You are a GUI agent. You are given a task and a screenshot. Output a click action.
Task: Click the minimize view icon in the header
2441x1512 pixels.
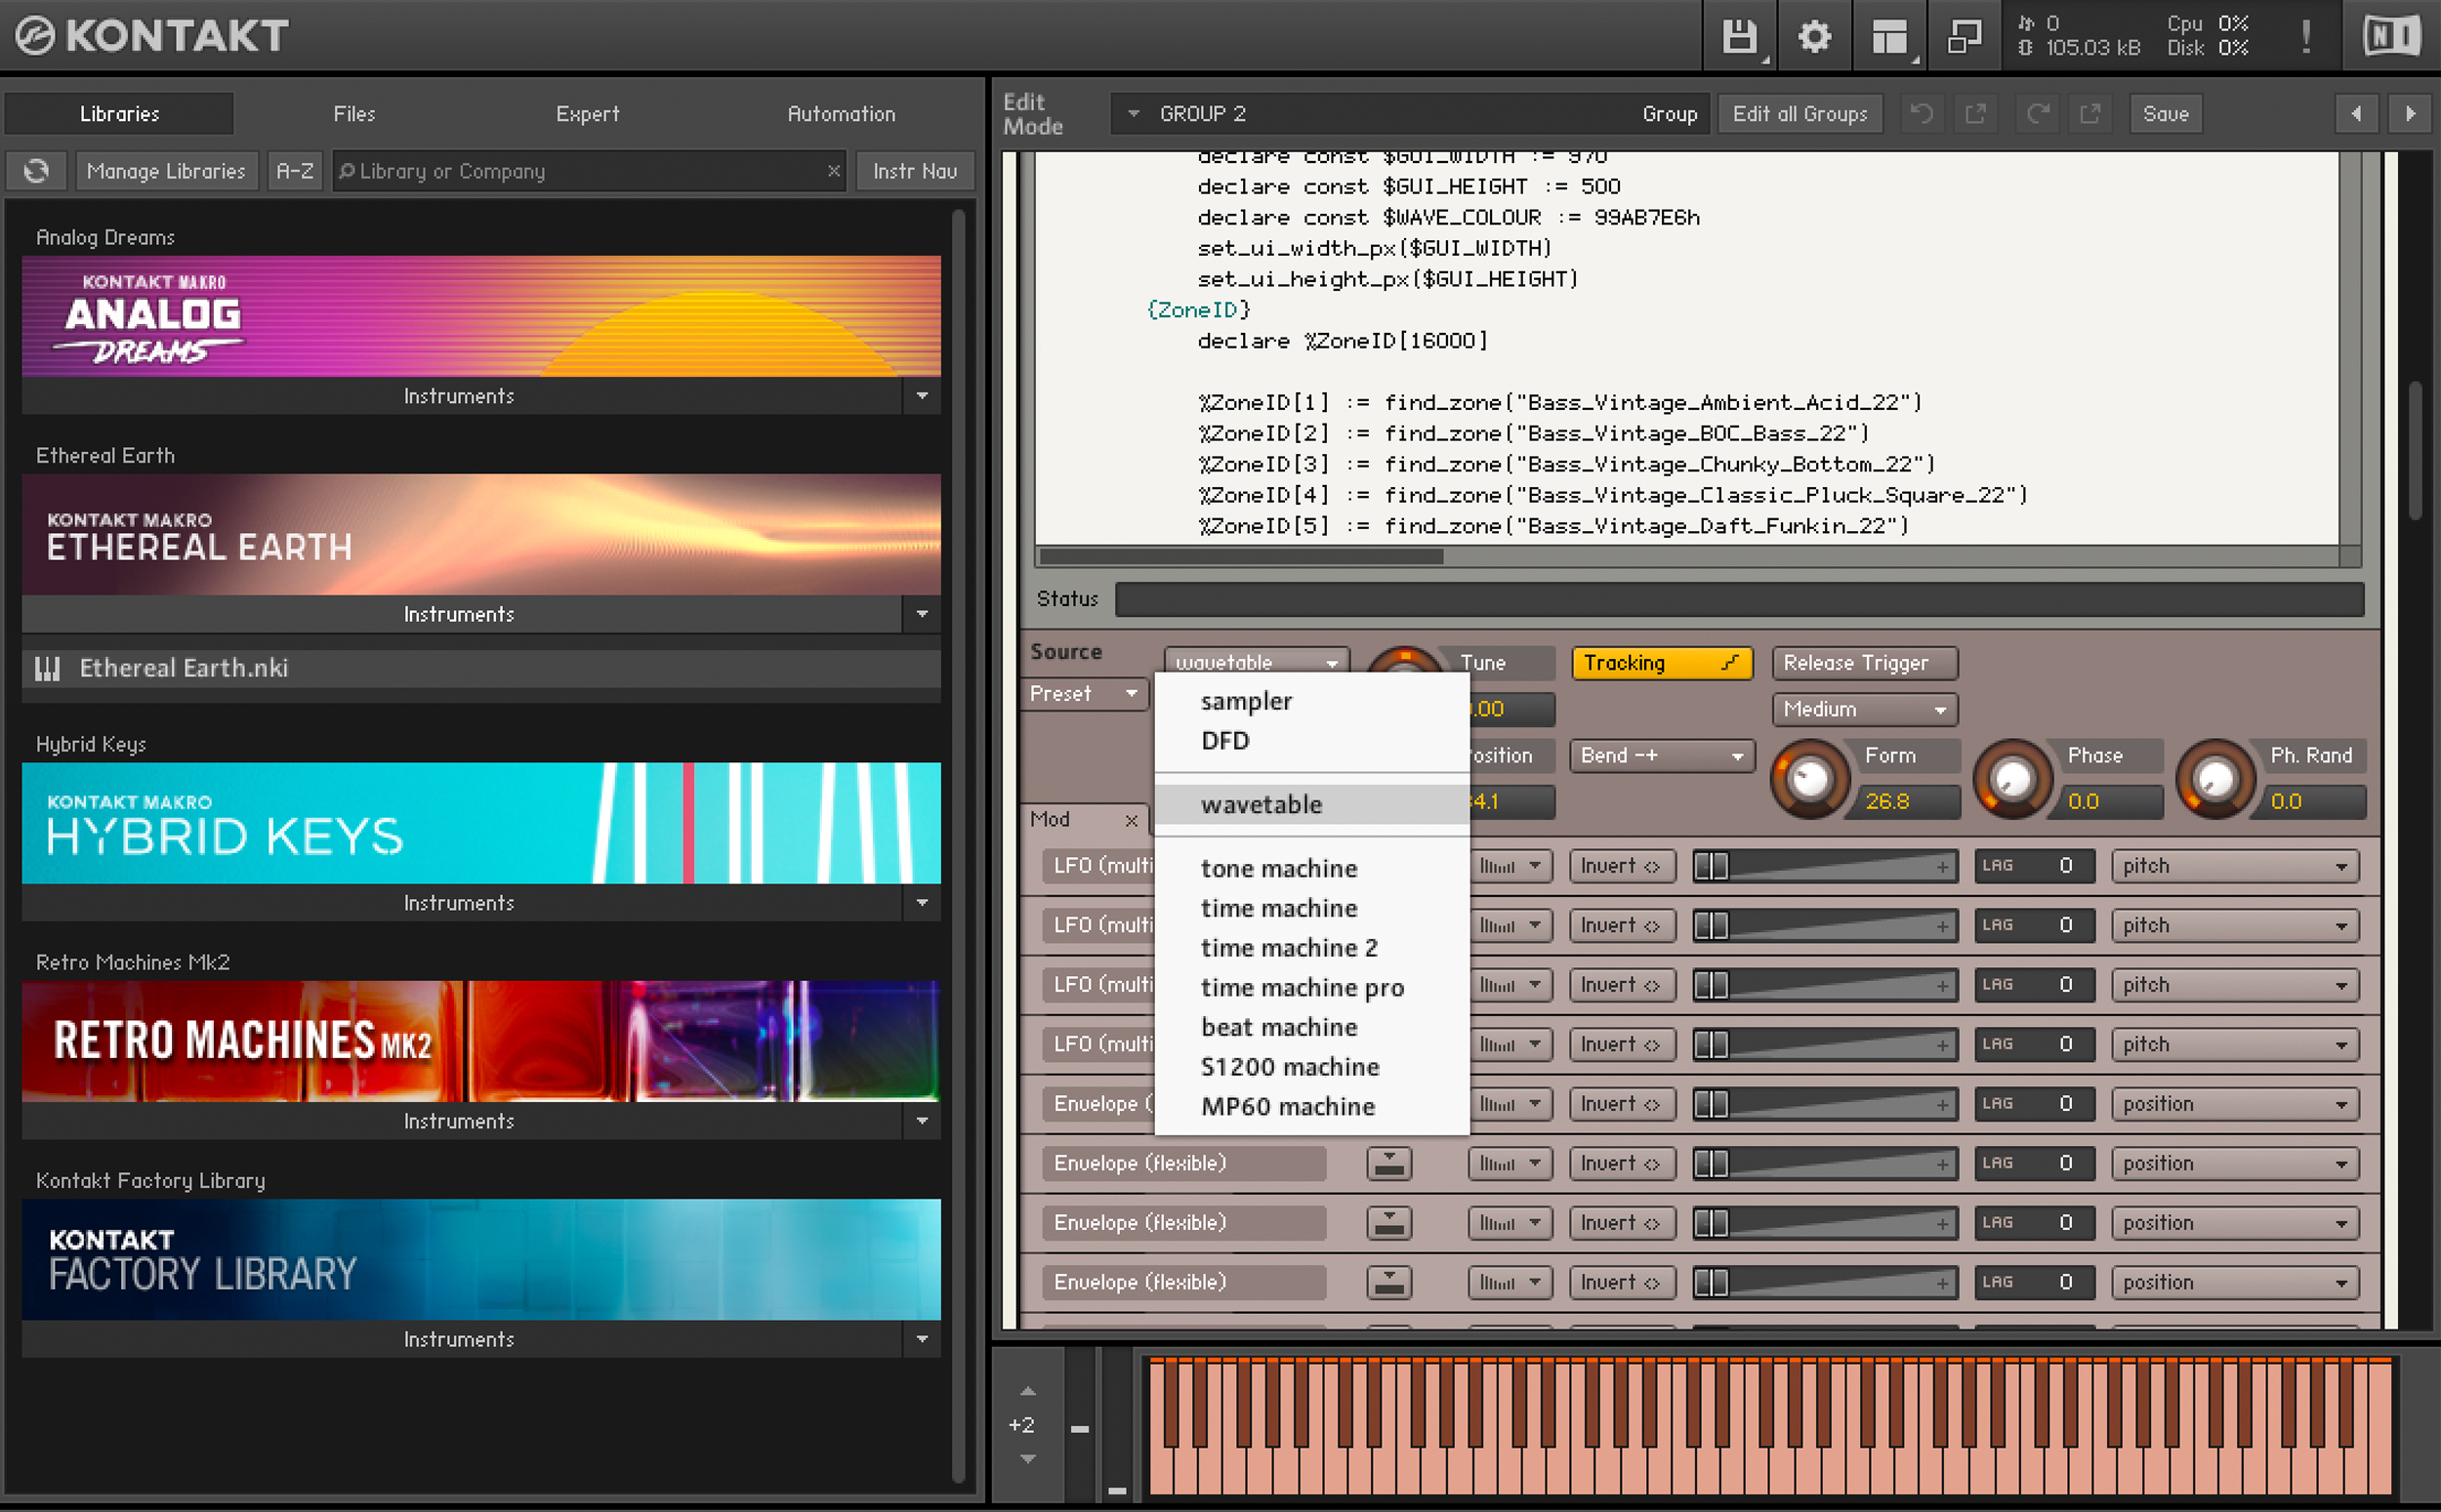(1963, 37)
